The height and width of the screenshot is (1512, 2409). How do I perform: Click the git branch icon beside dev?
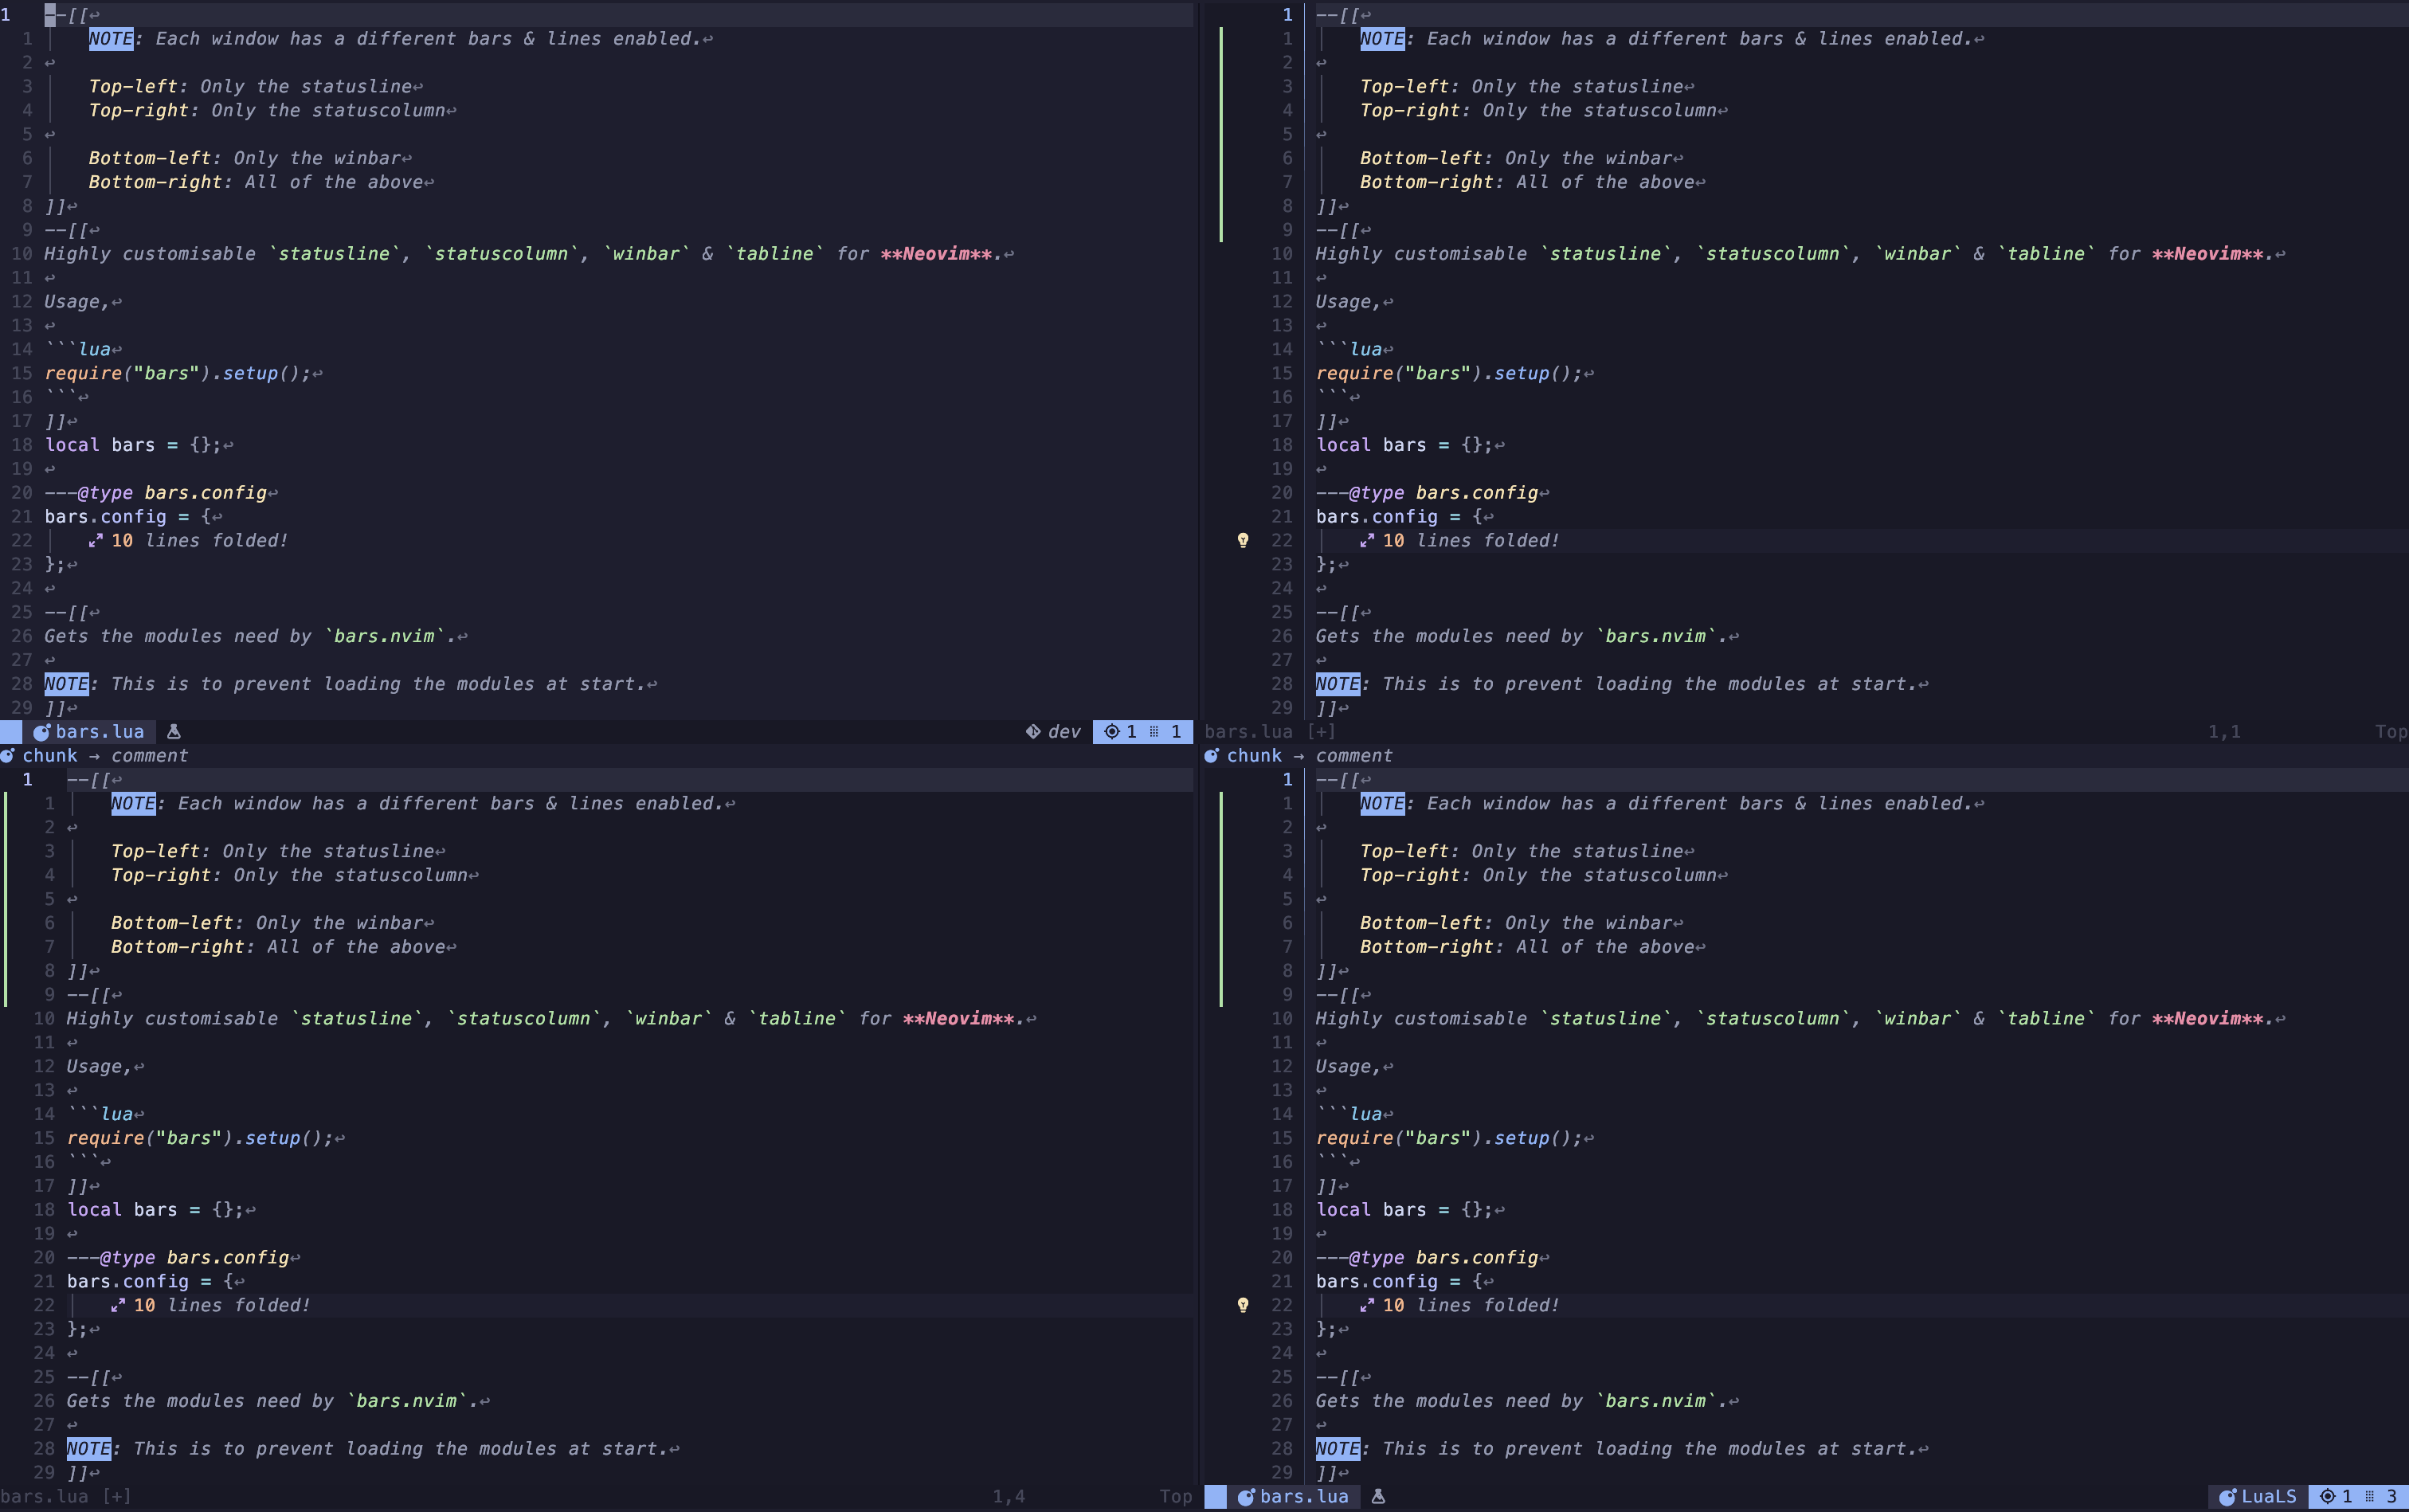point(1032,732)
